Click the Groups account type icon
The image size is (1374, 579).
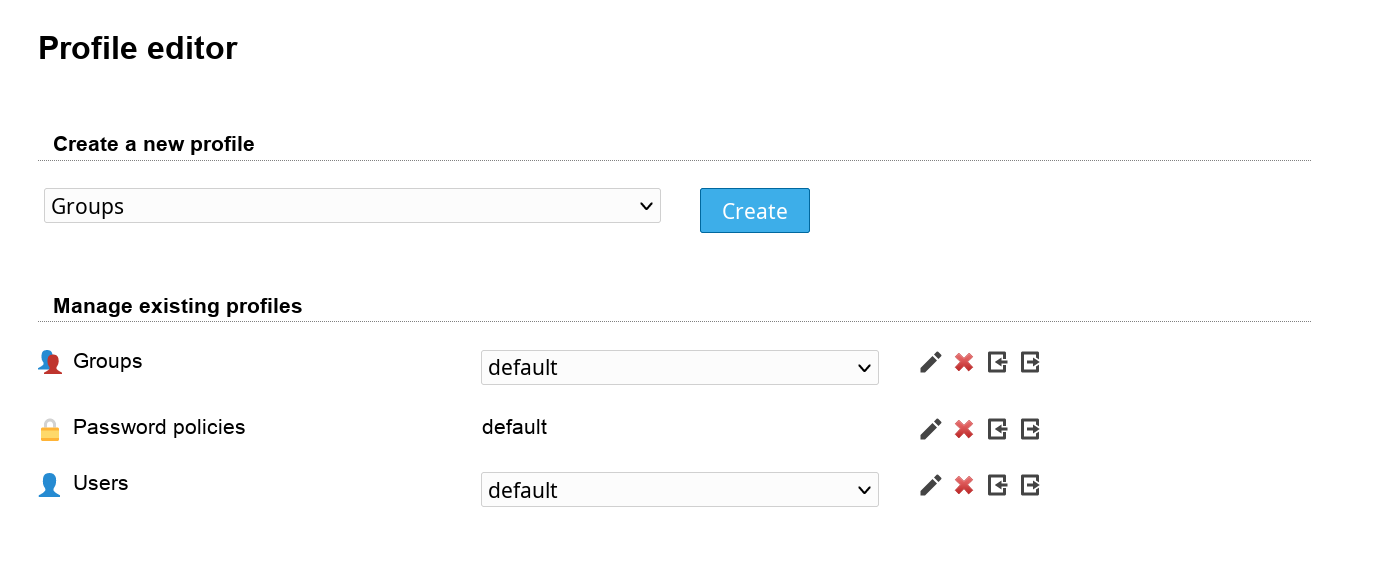click(50, 362)
